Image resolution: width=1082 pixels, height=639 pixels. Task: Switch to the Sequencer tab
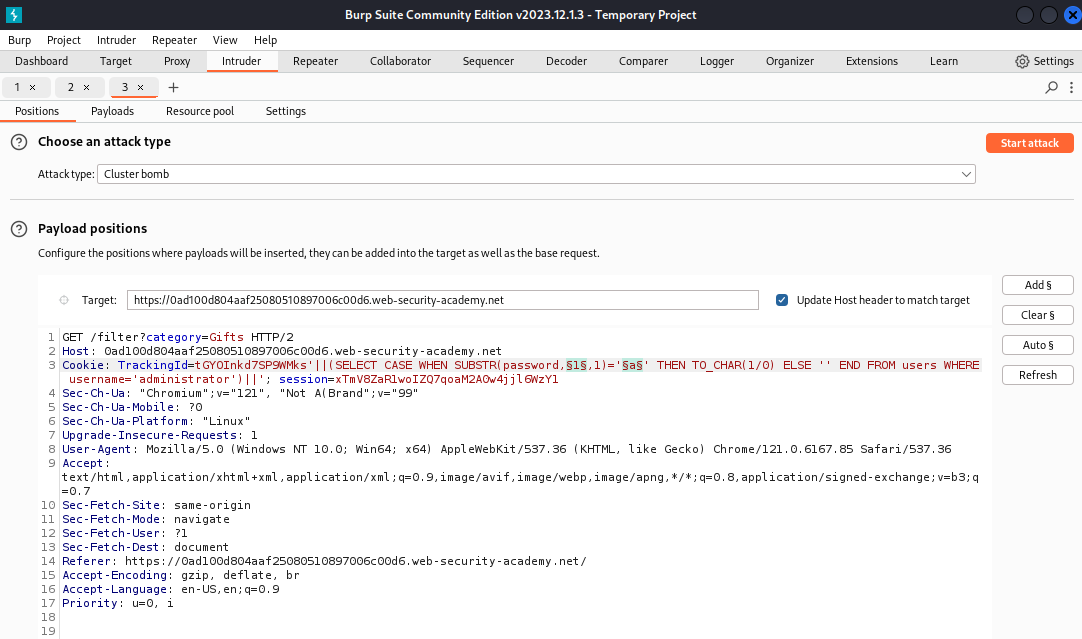point(488,61)
